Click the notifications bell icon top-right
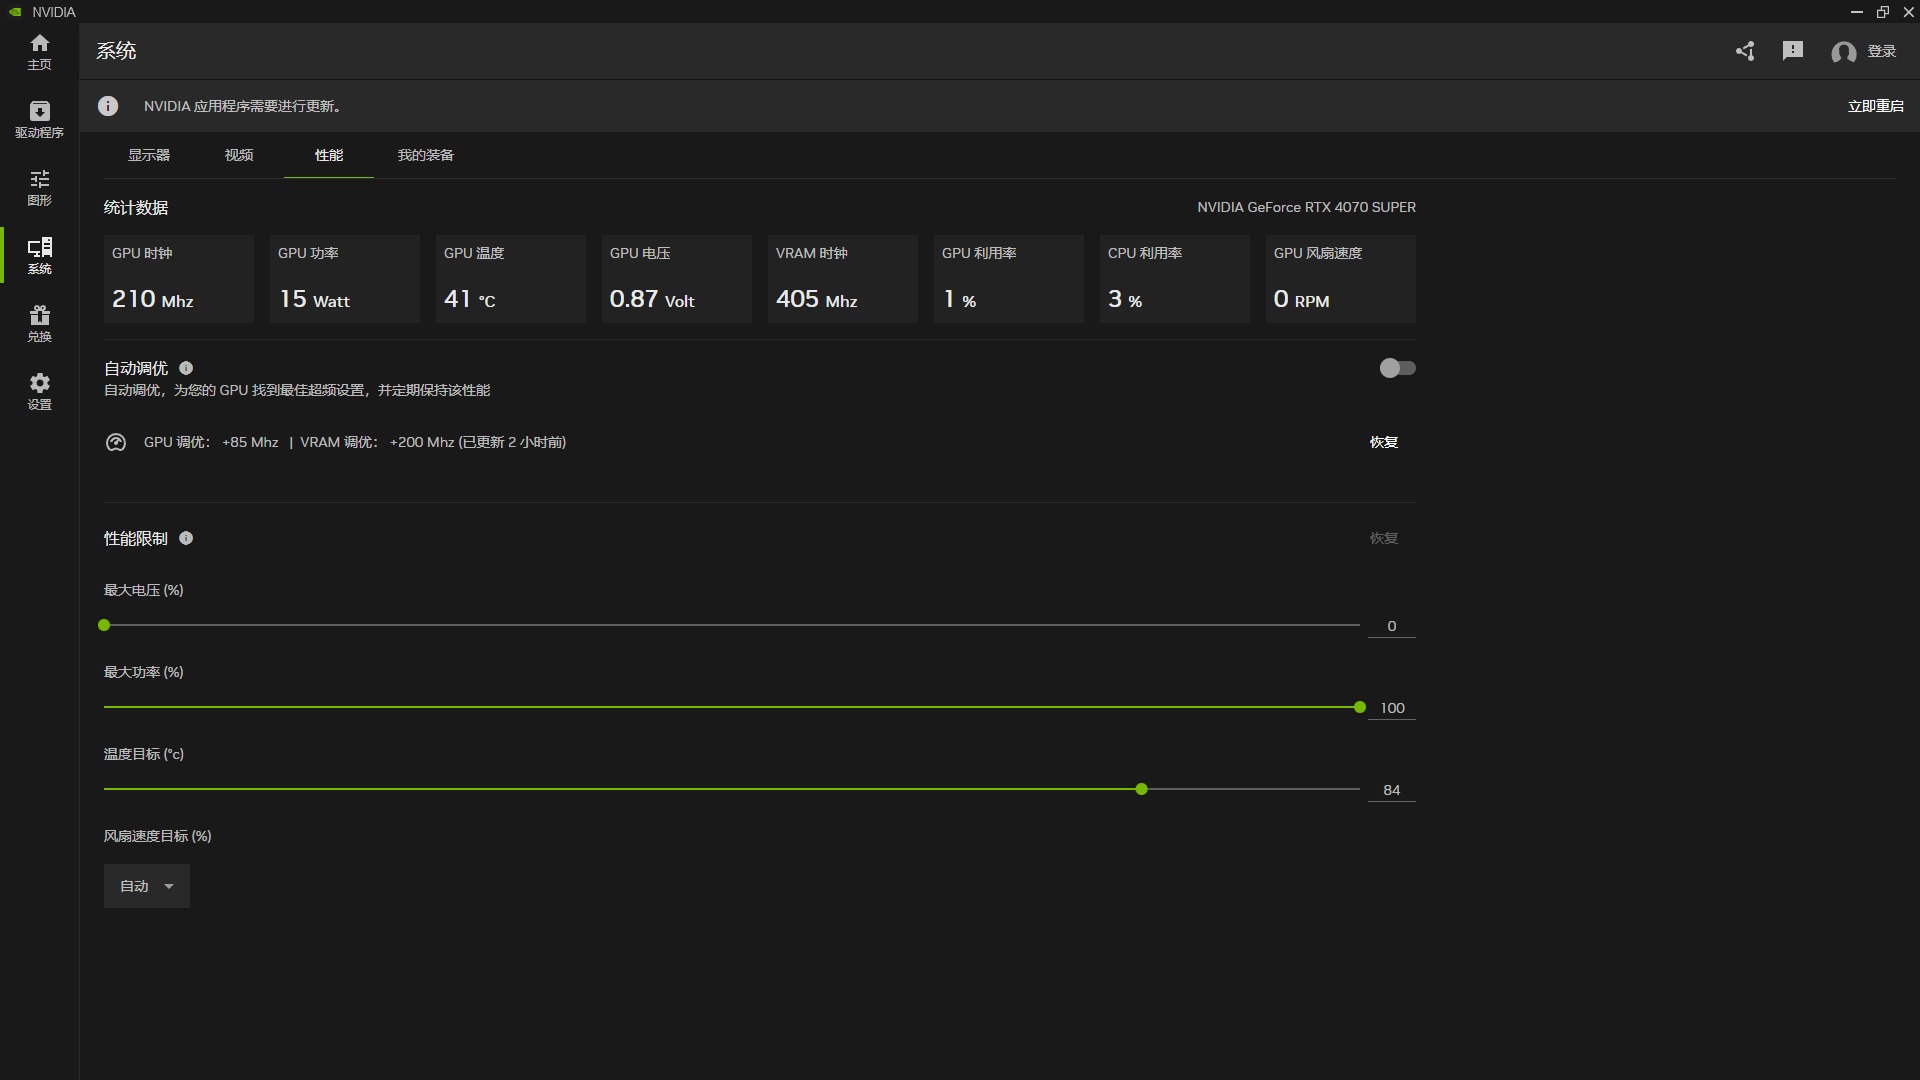 (x=1791, y=50)
